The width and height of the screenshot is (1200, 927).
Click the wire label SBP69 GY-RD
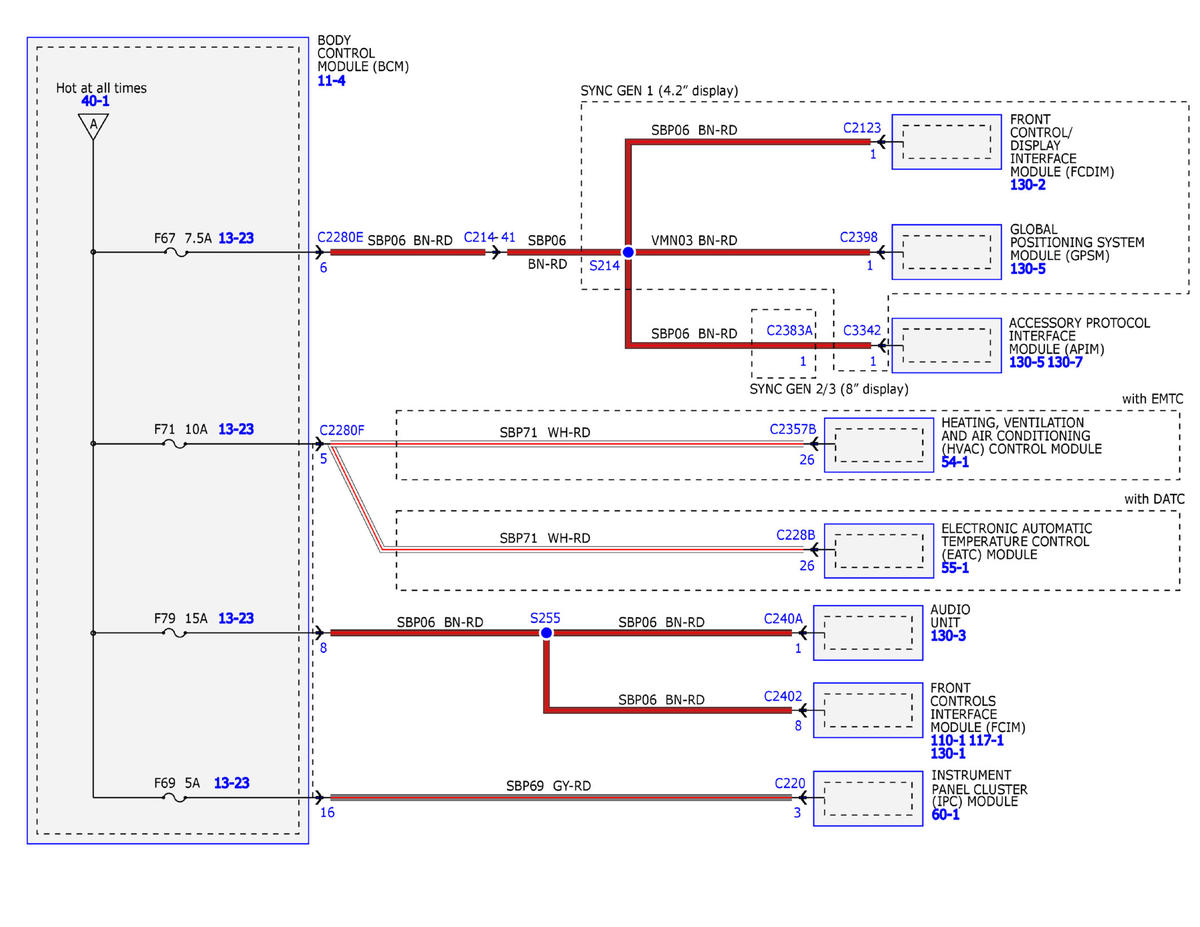[548, 786]
